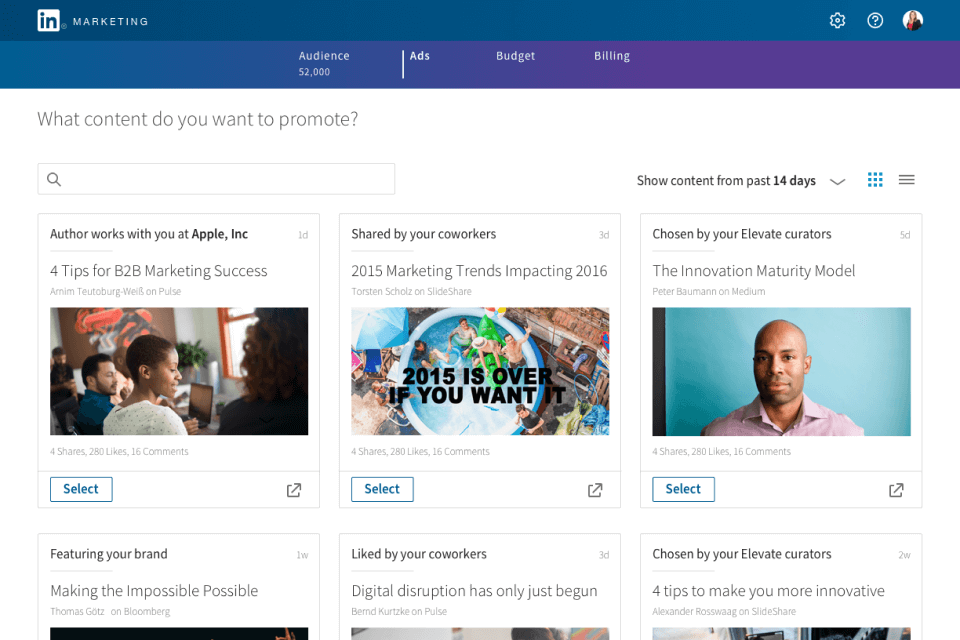
Task: Open B2B Marketing article in new window
Action: (294, 490)
